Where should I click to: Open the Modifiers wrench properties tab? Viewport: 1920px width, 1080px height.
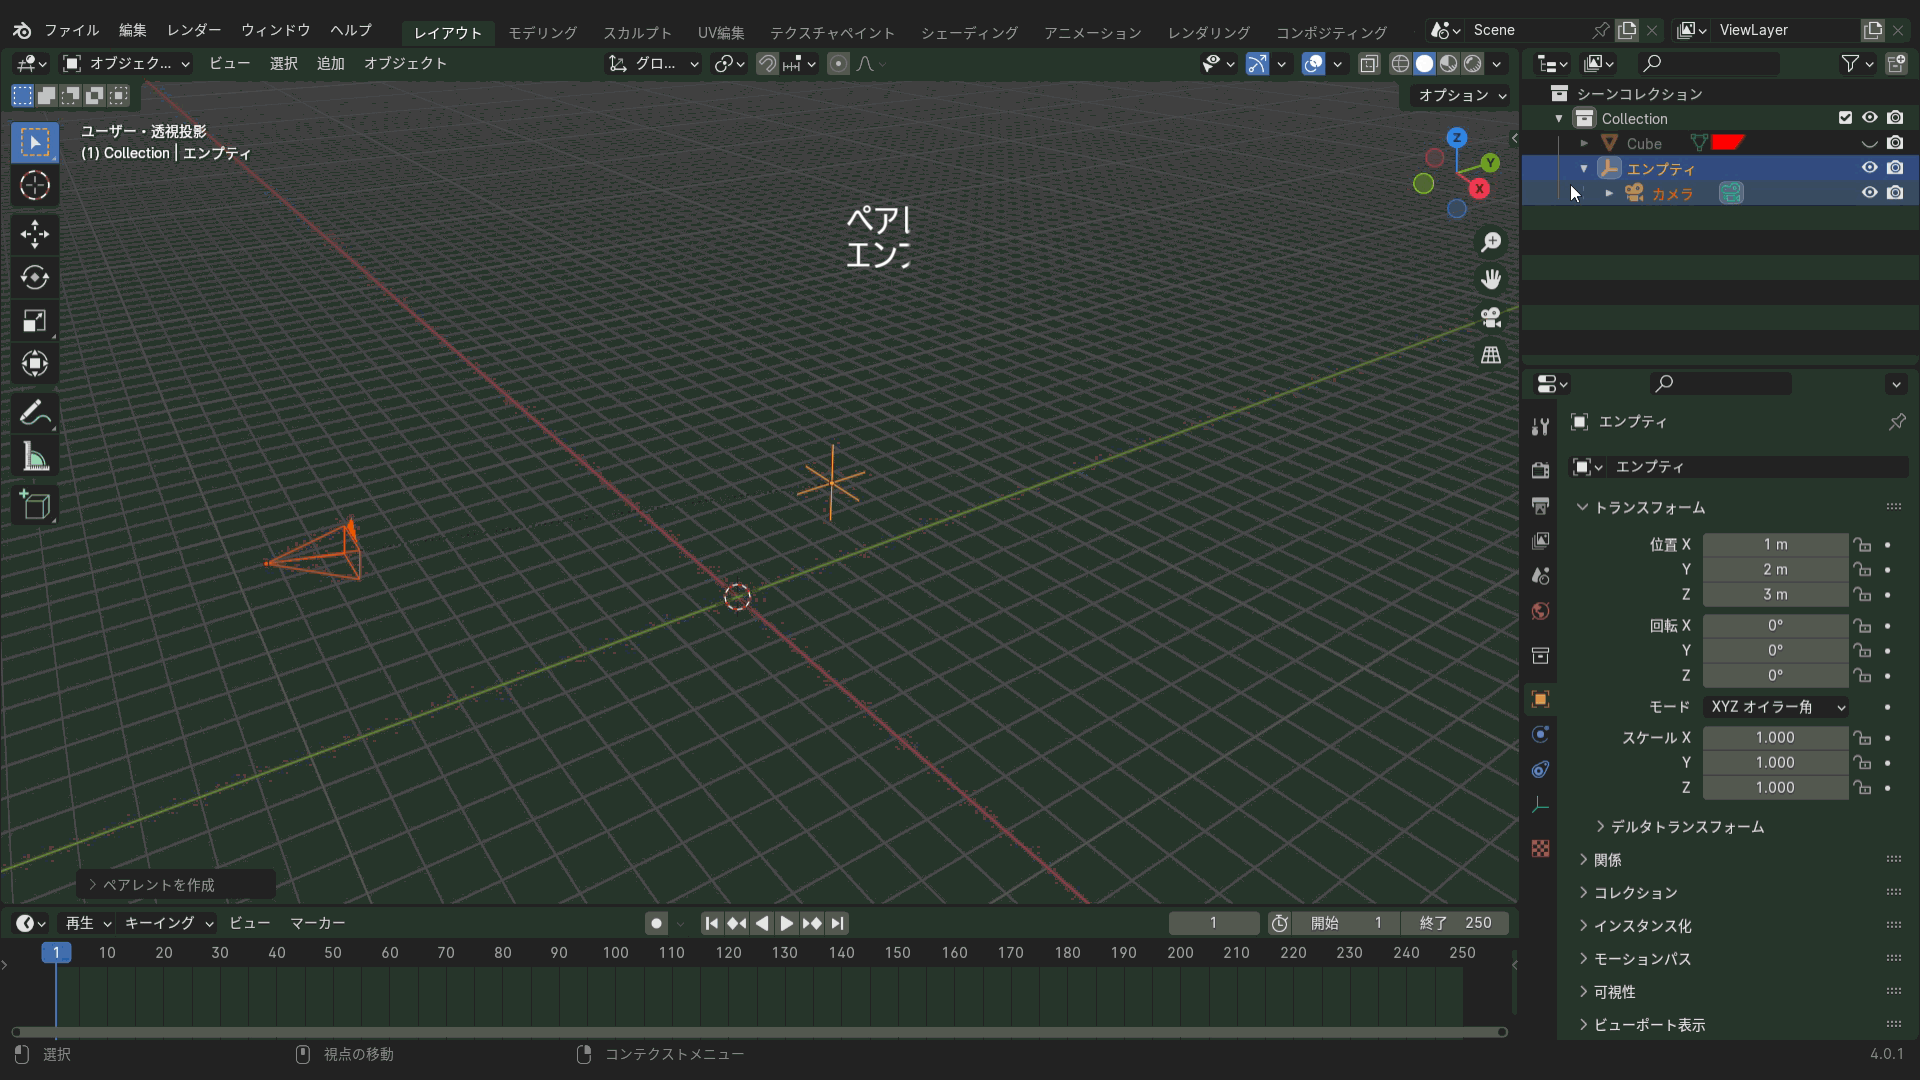(1540, 427)
